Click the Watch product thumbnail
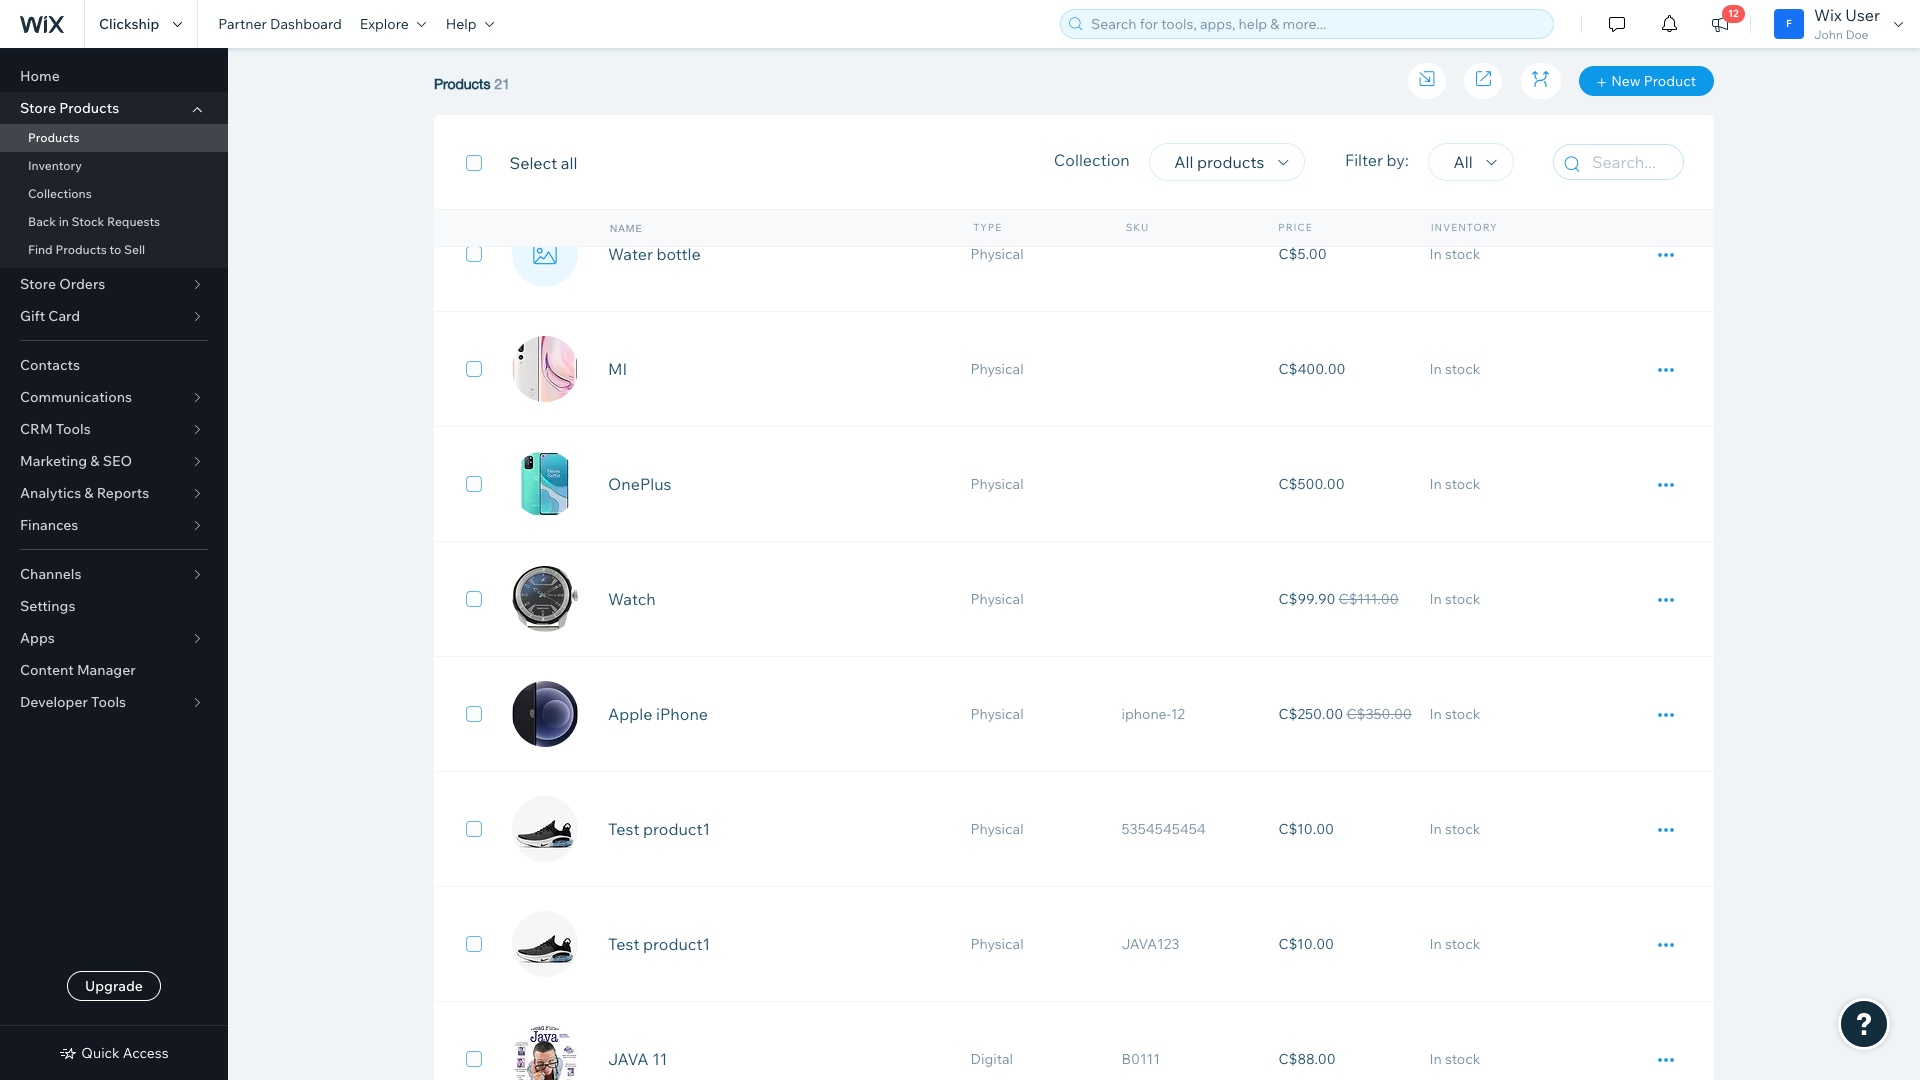This screenshot has width=1920, height=1080. coord(545,599)
